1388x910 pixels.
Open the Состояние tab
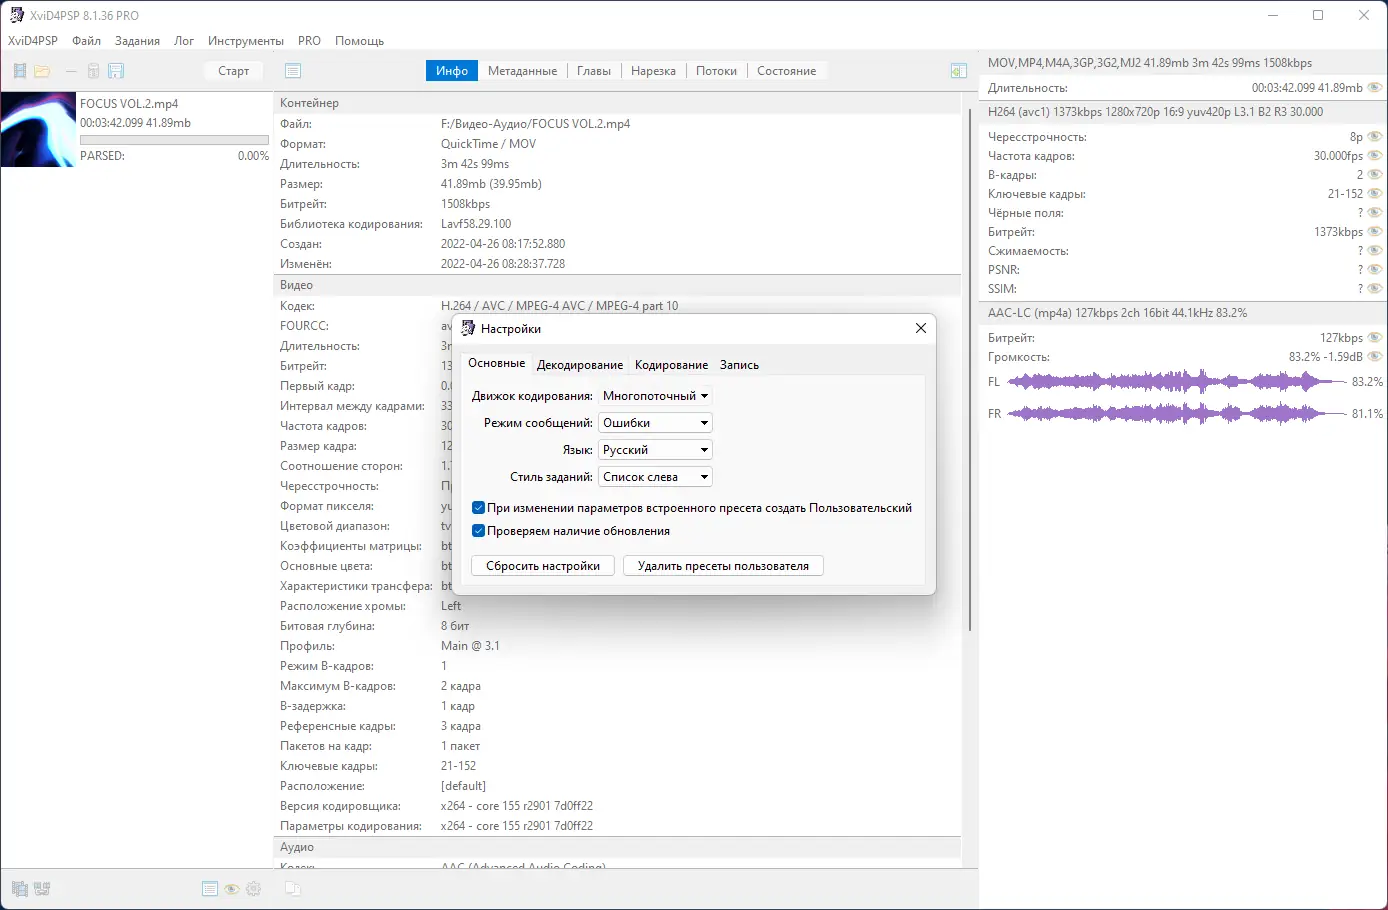787,71
